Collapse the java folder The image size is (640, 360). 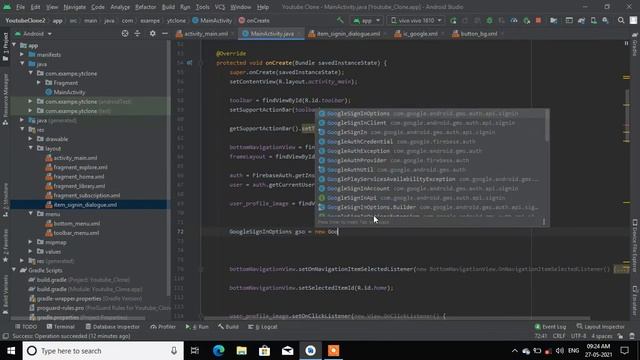(x=22, y=64)
